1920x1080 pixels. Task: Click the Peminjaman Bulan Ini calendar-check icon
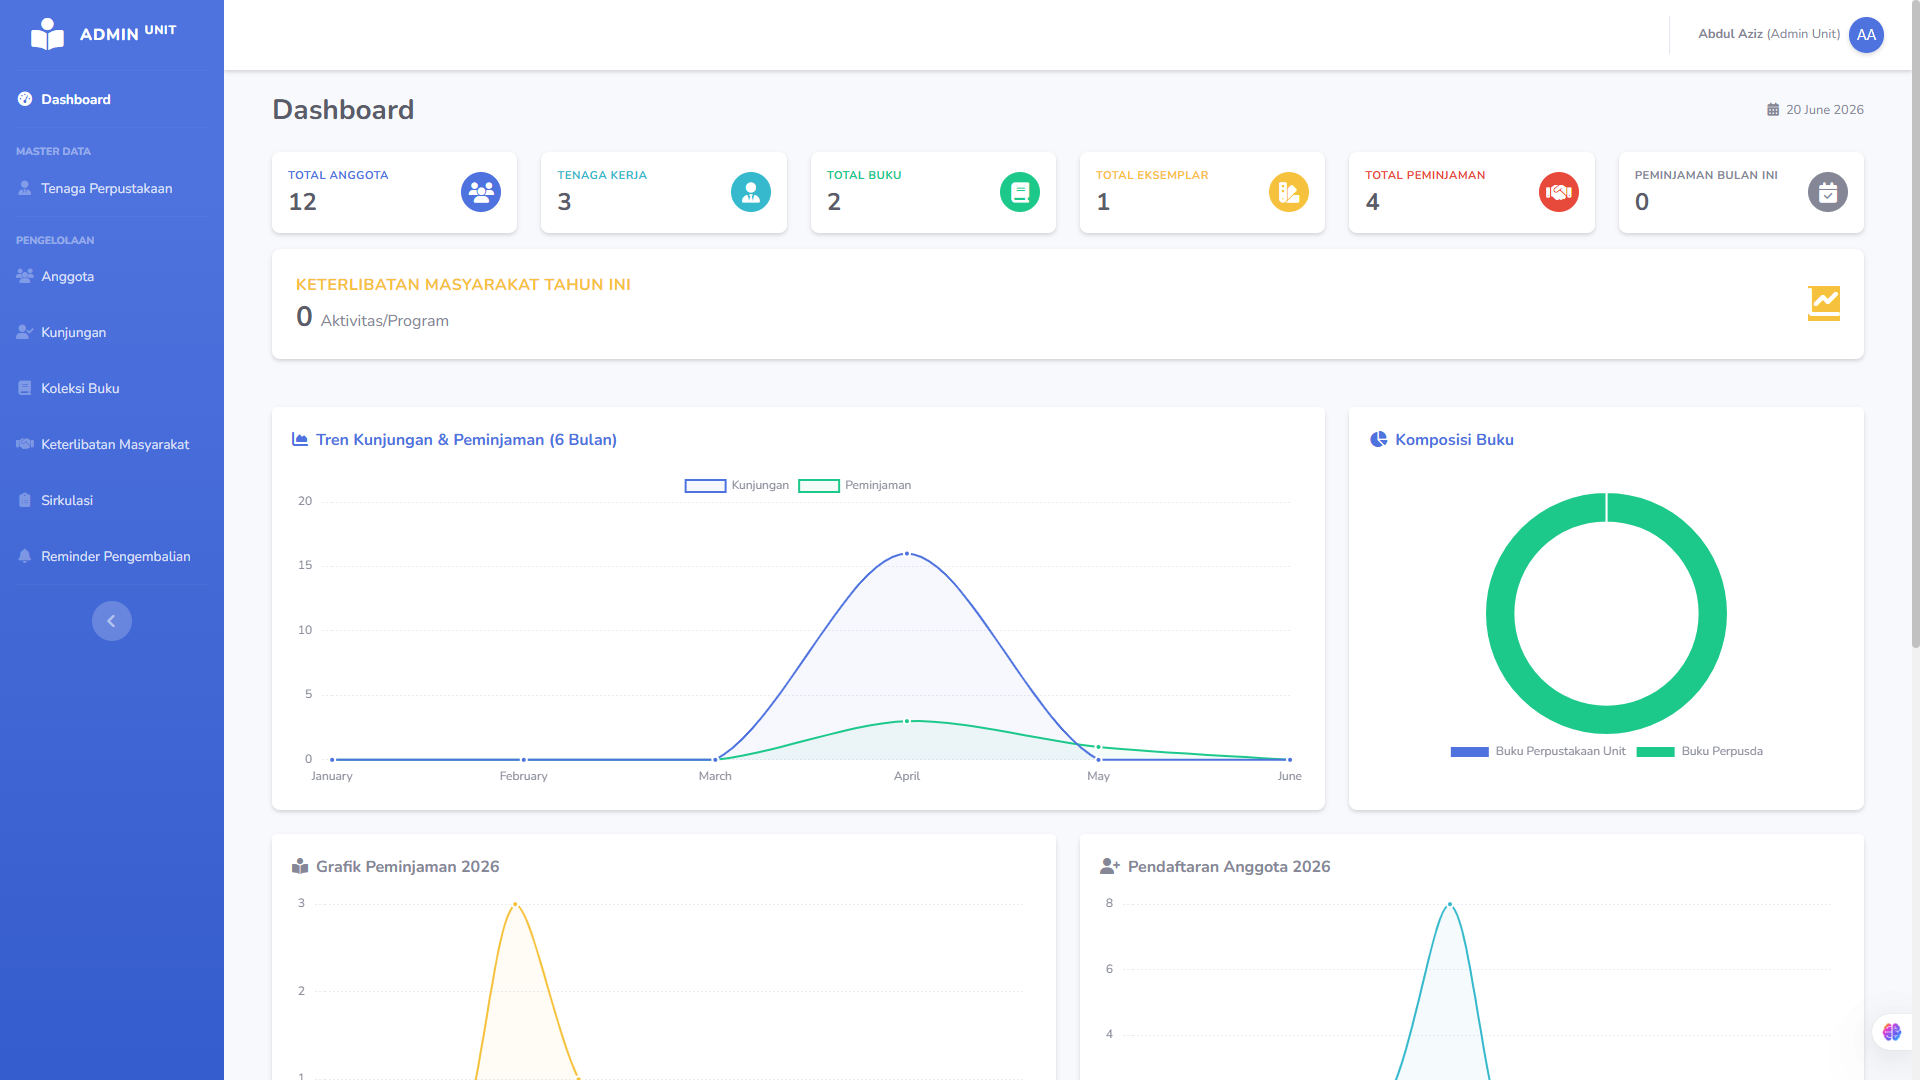click(x=1828, y=192)
